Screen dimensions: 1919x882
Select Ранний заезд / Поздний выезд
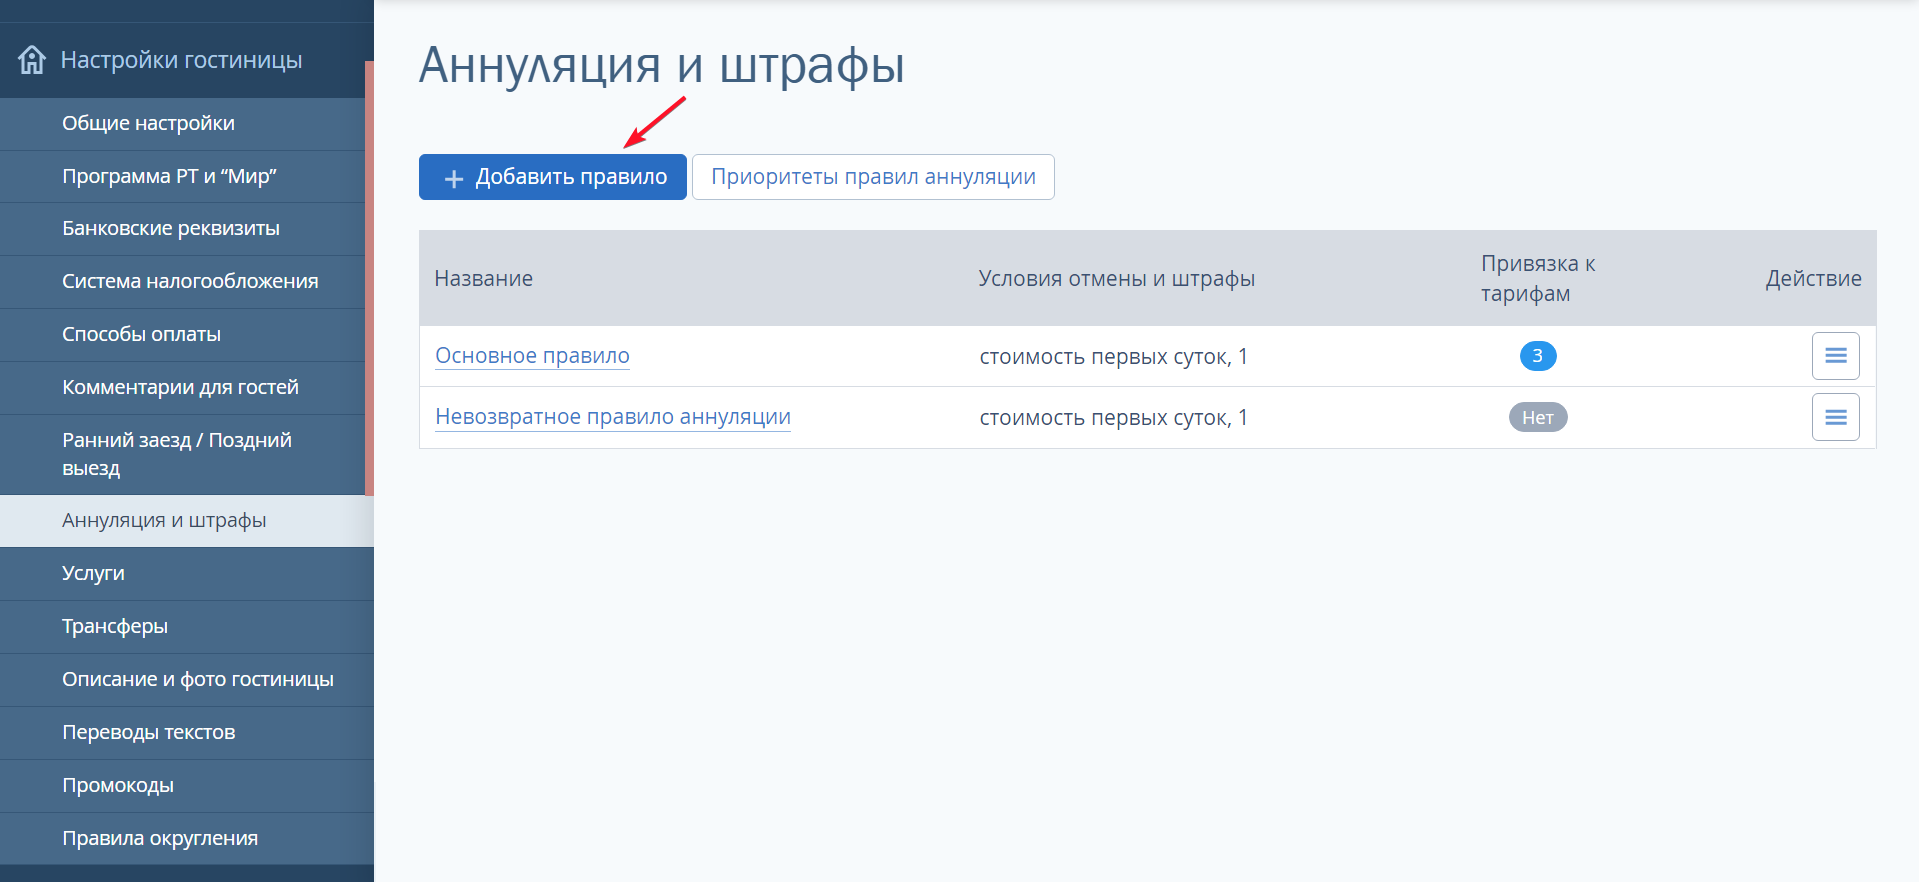coord(182,455)
